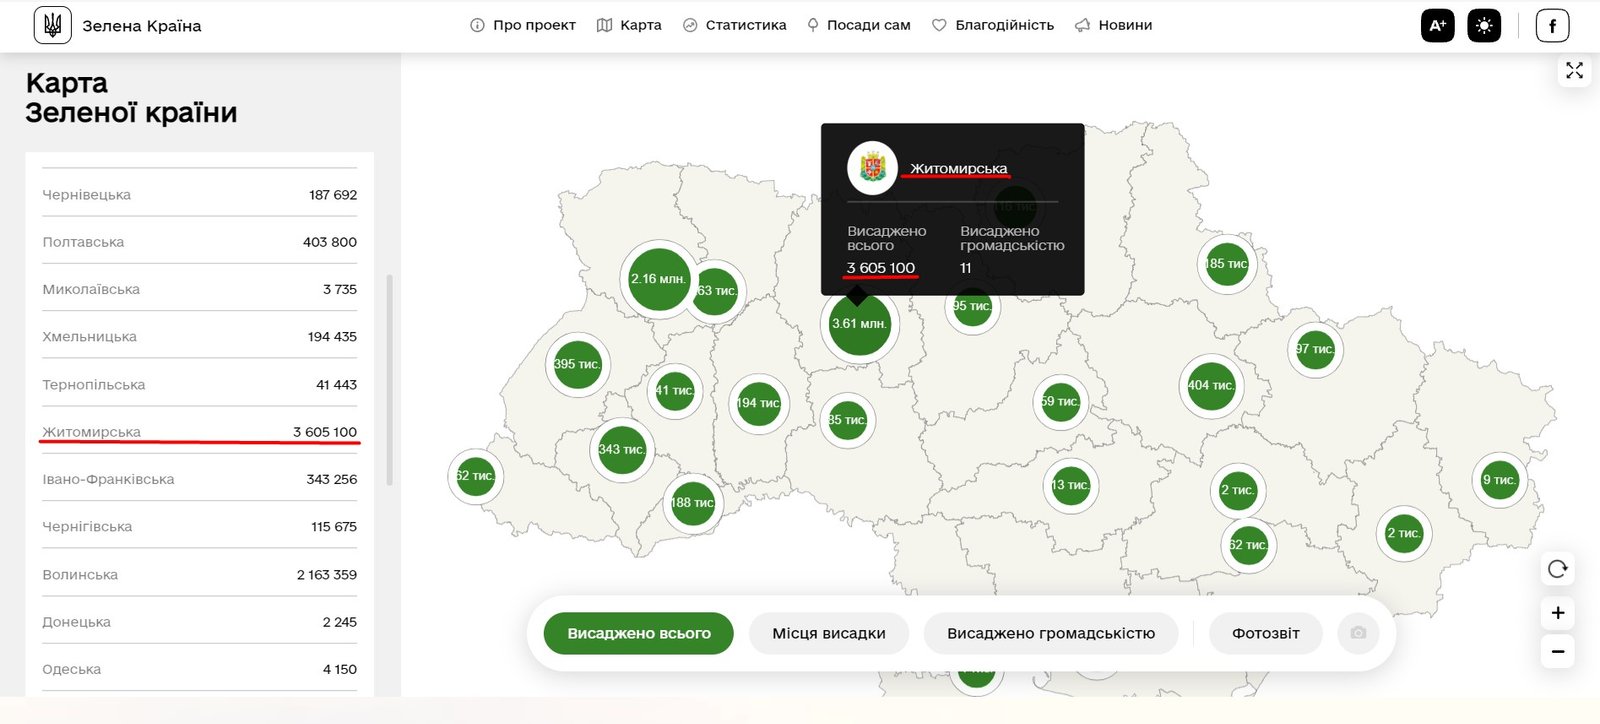This screenshot has width=1600, height=724.
Task: Click the trident logo icon
Action: coord(52,25)
